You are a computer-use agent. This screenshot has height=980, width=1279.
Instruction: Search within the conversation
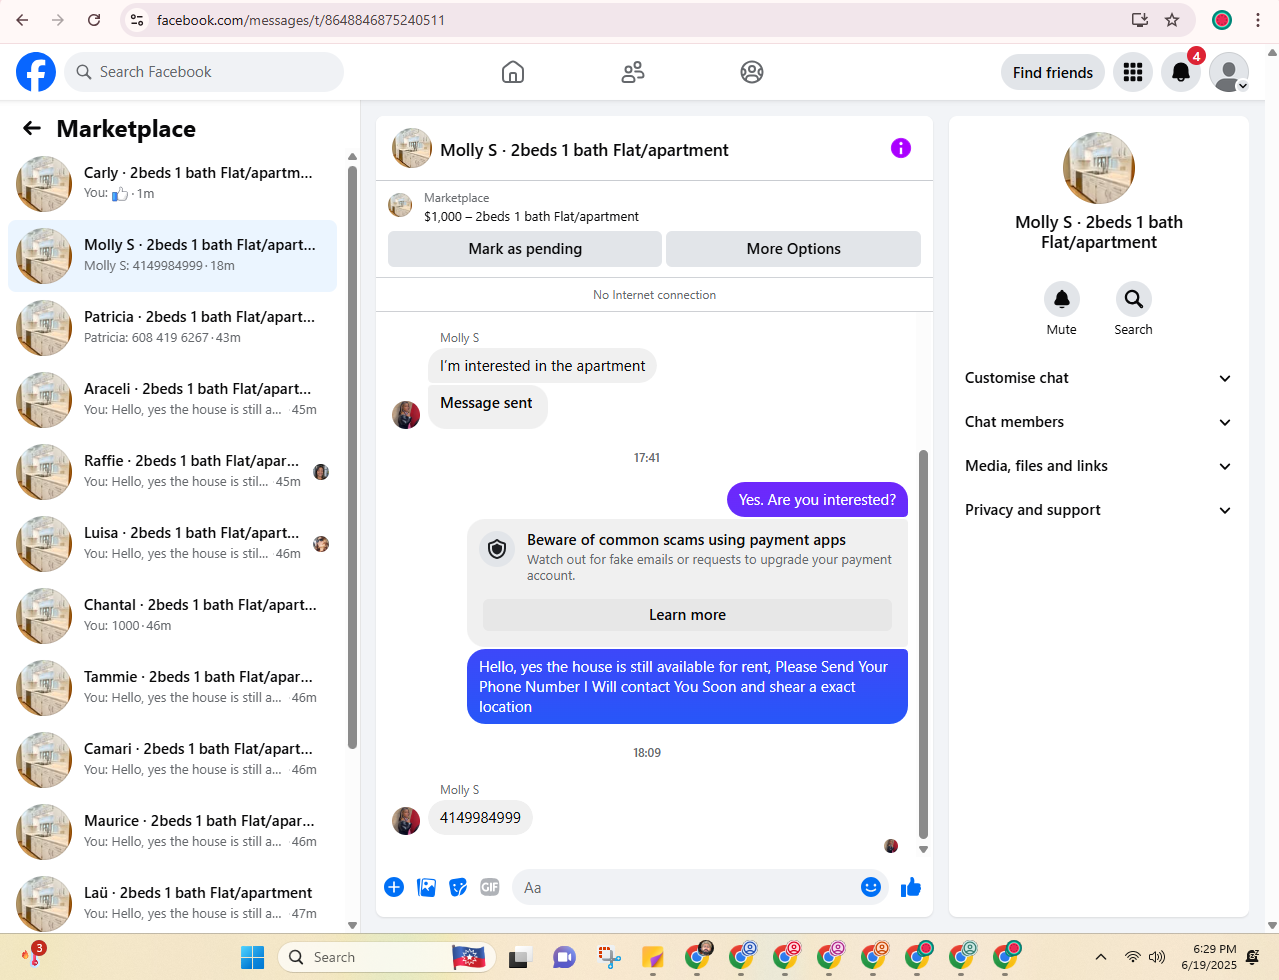coord(1134,299)
